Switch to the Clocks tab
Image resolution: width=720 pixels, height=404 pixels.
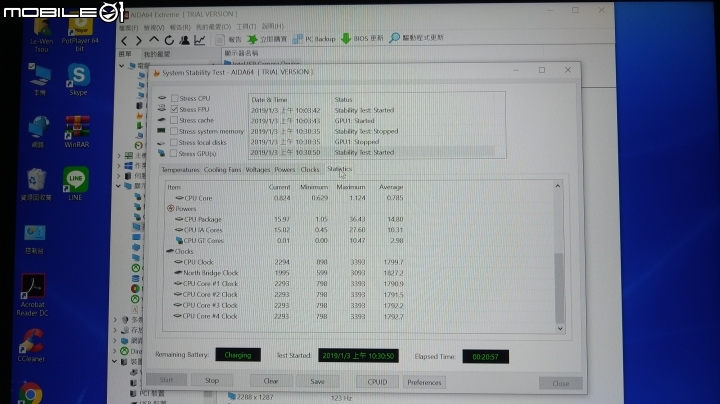(x=310, y=170)
